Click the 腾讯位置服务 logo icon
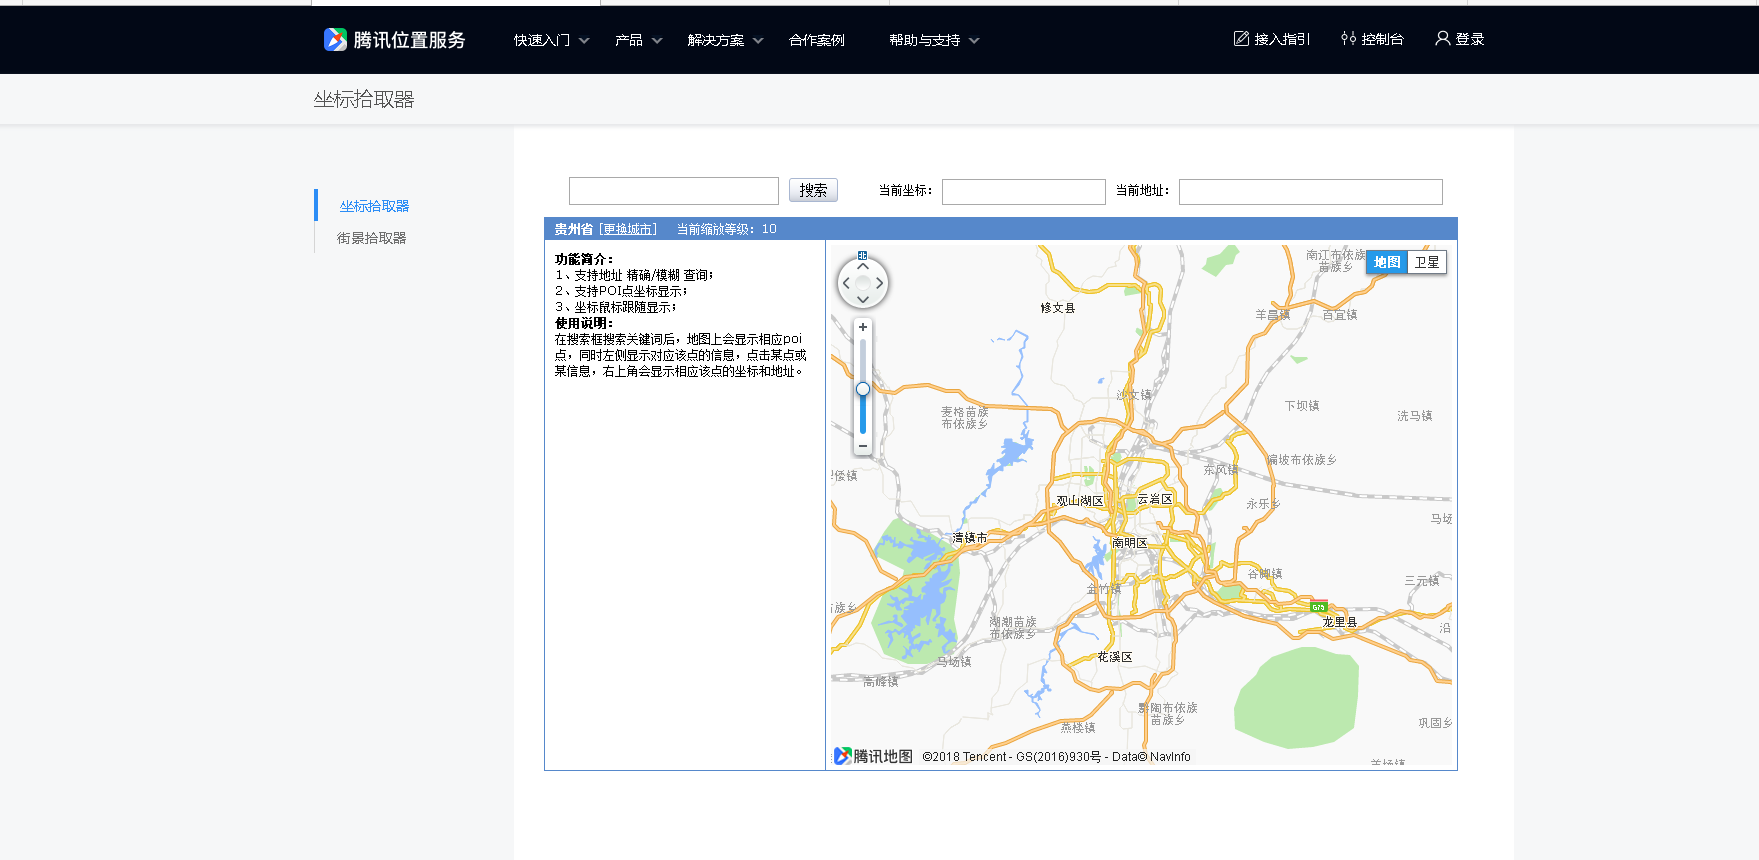Image resolution: width=1759 pixels, height=860 pixels. (335, 40)
